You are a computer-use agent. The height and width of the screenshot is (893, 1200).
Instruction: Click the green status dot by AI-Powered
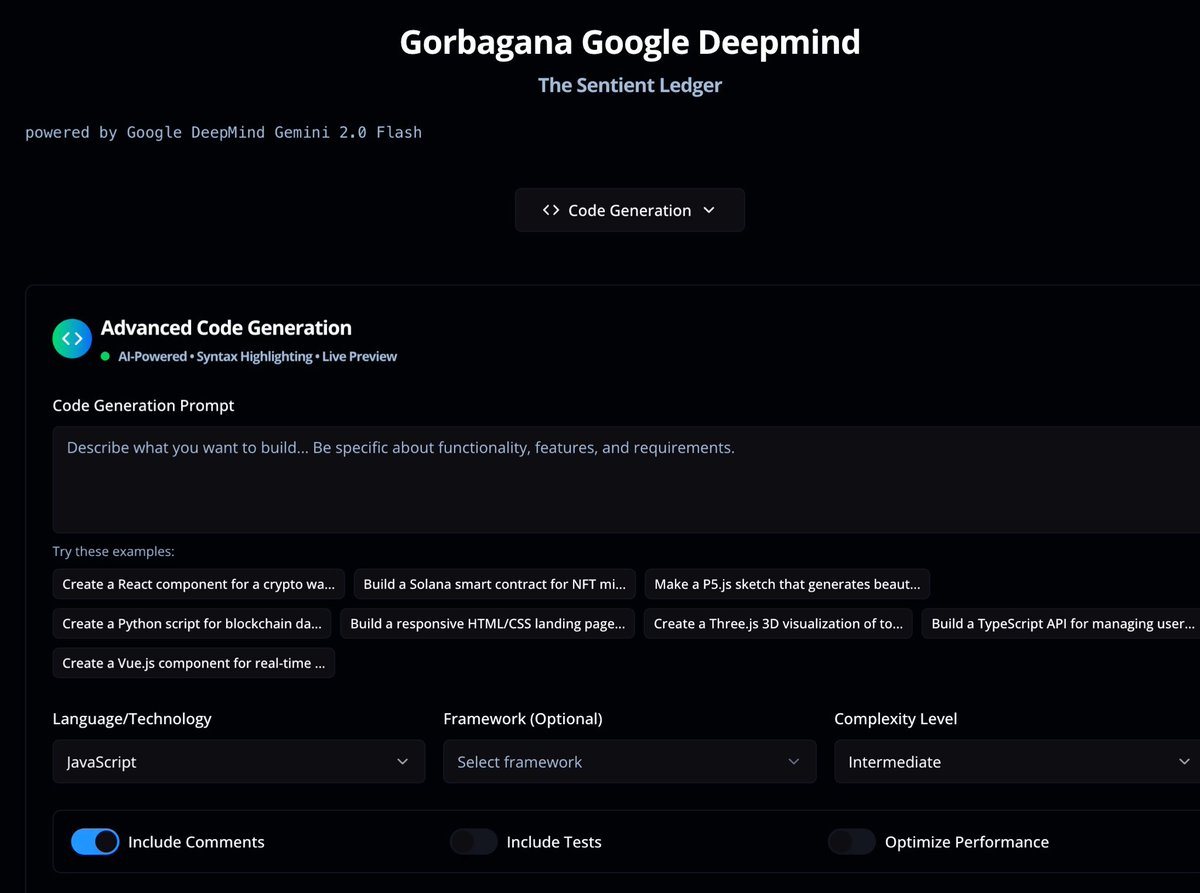point(105,356)
